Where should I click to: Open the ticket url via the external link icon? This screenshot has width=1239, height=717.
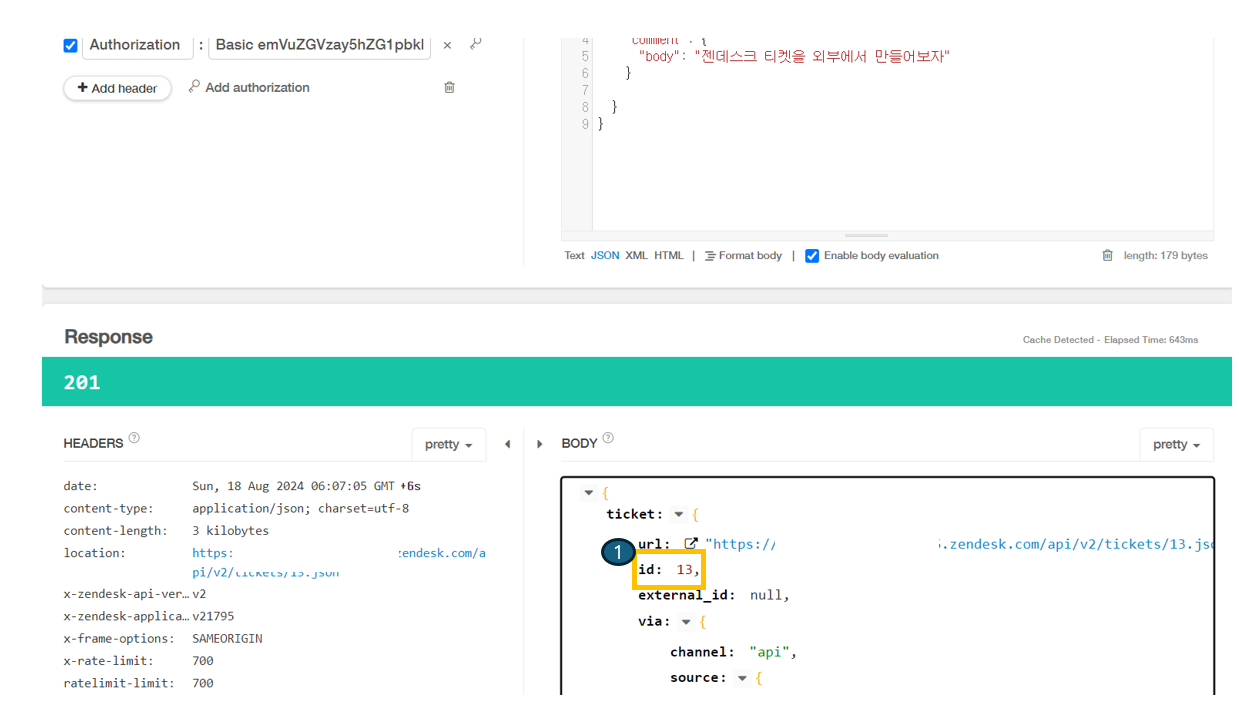click(x=691, y=542)
